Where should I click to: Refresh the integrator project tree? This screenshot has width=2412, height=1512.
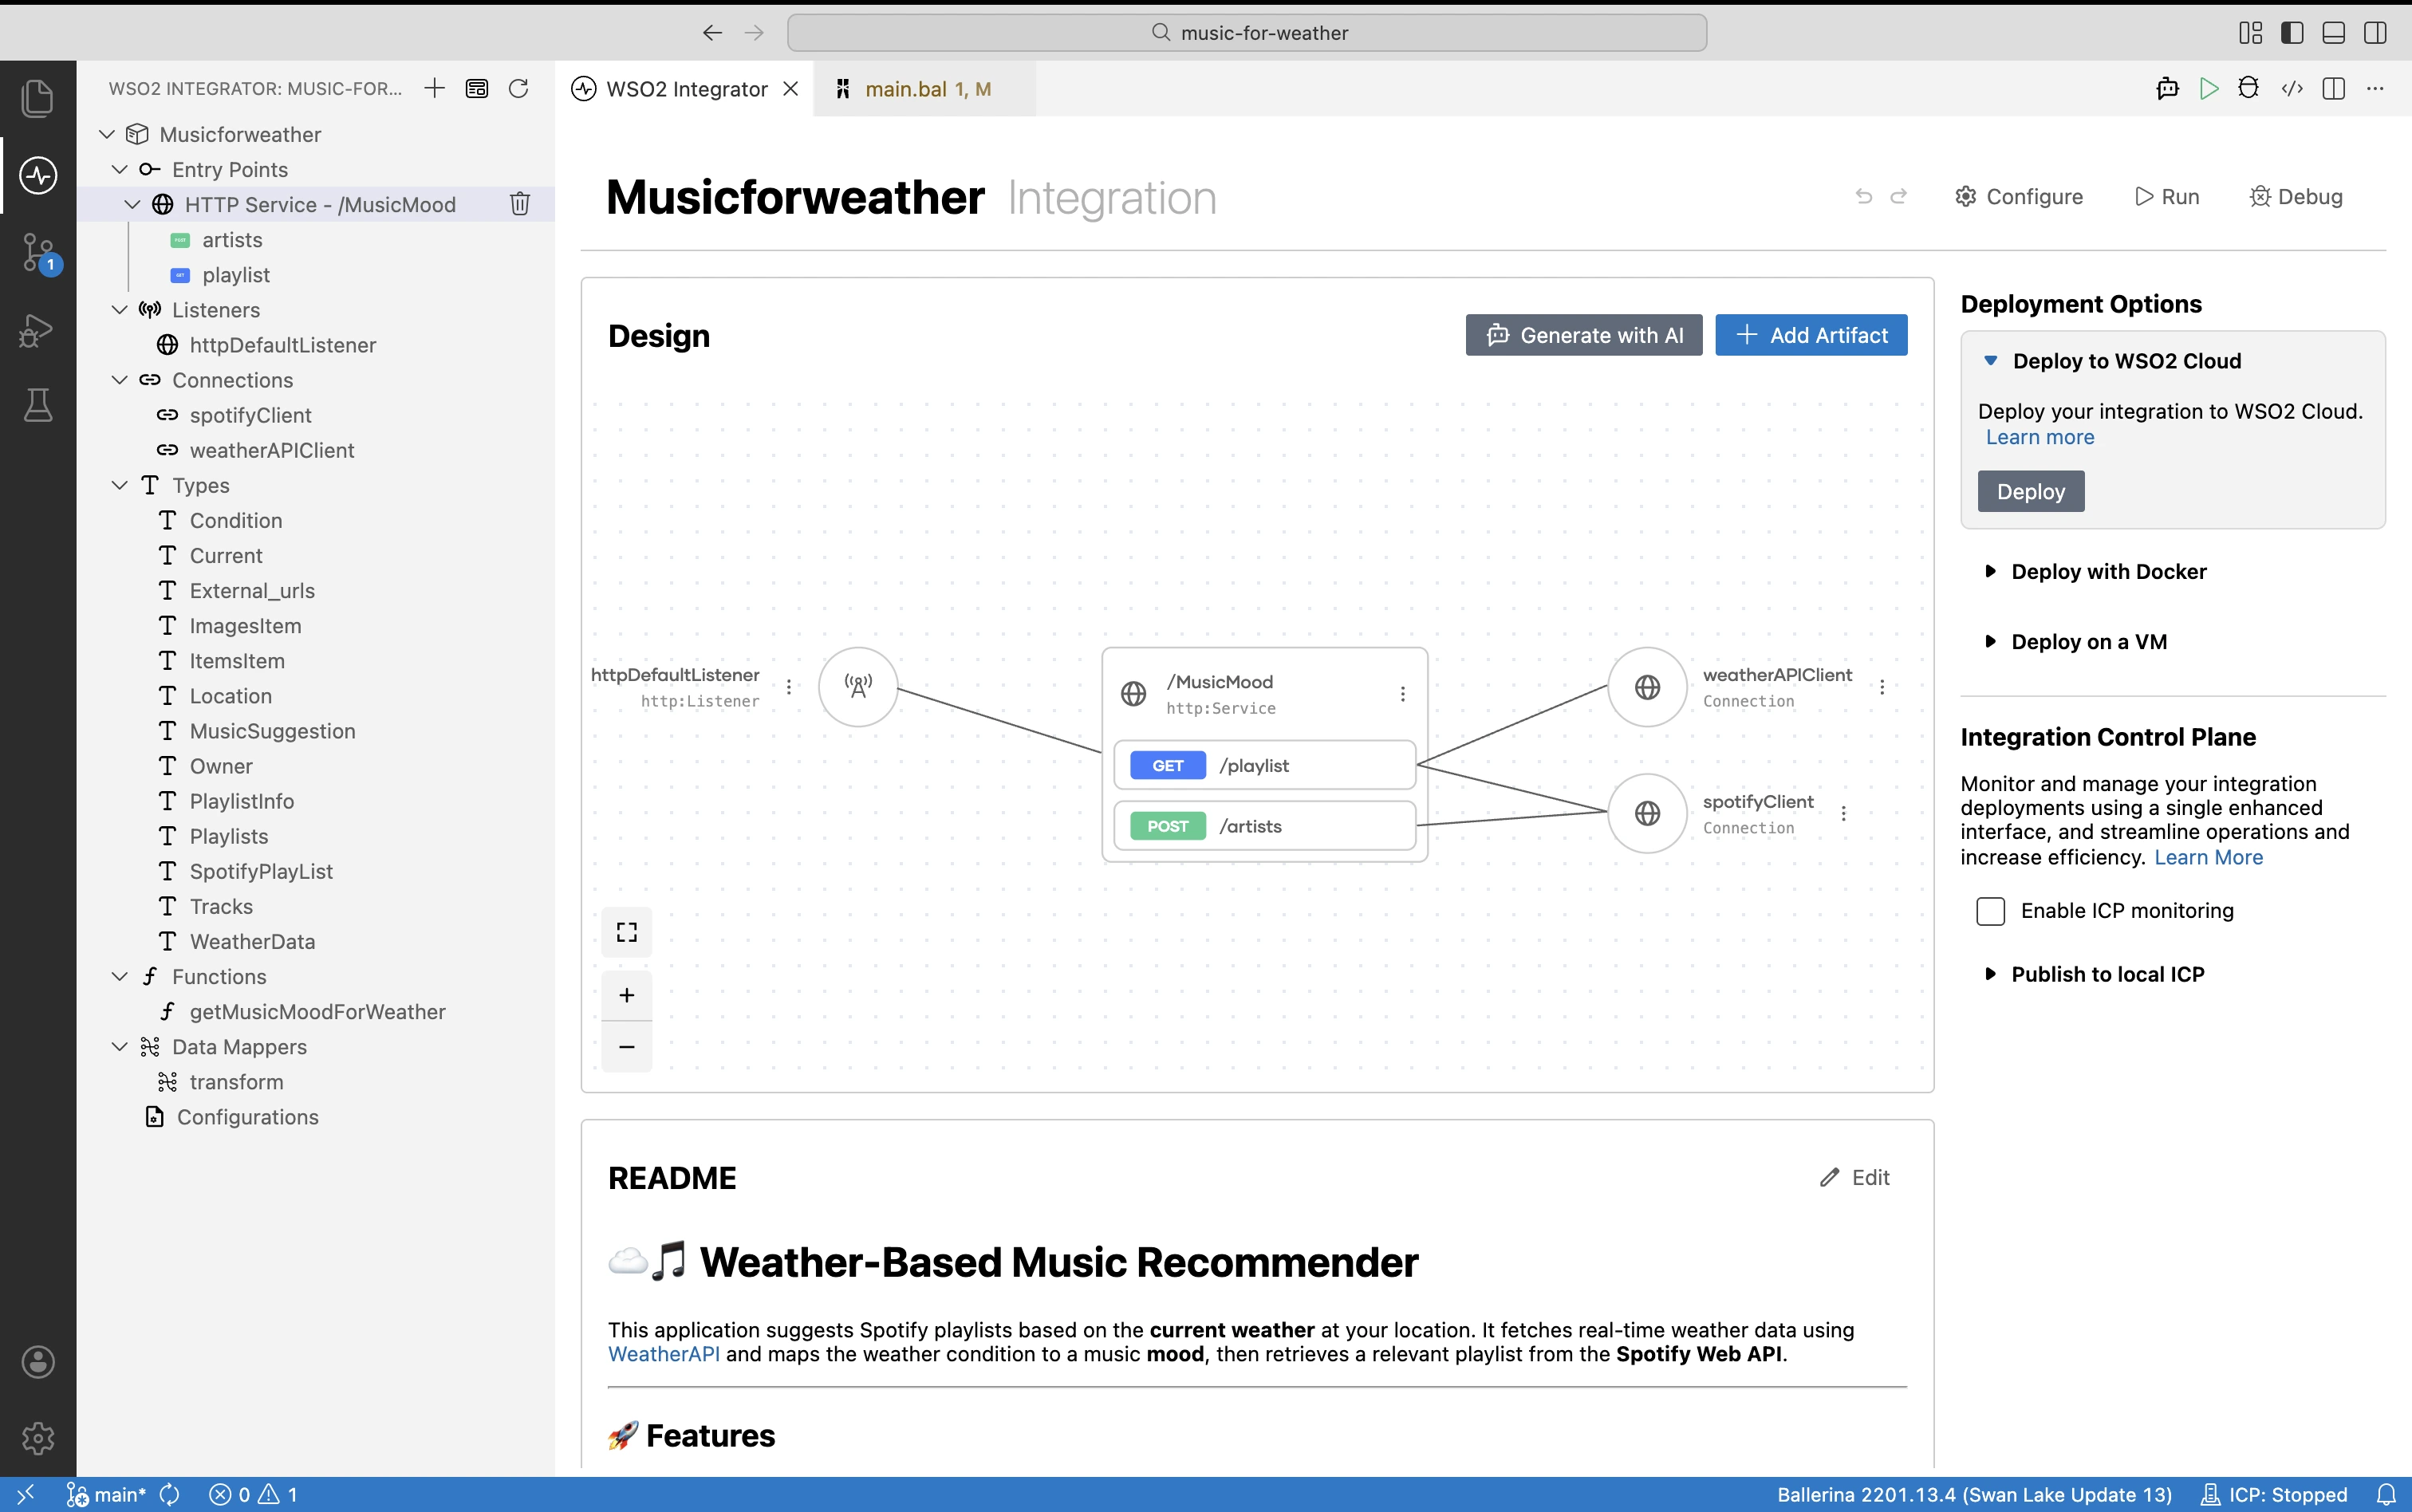tap(518, 89)
